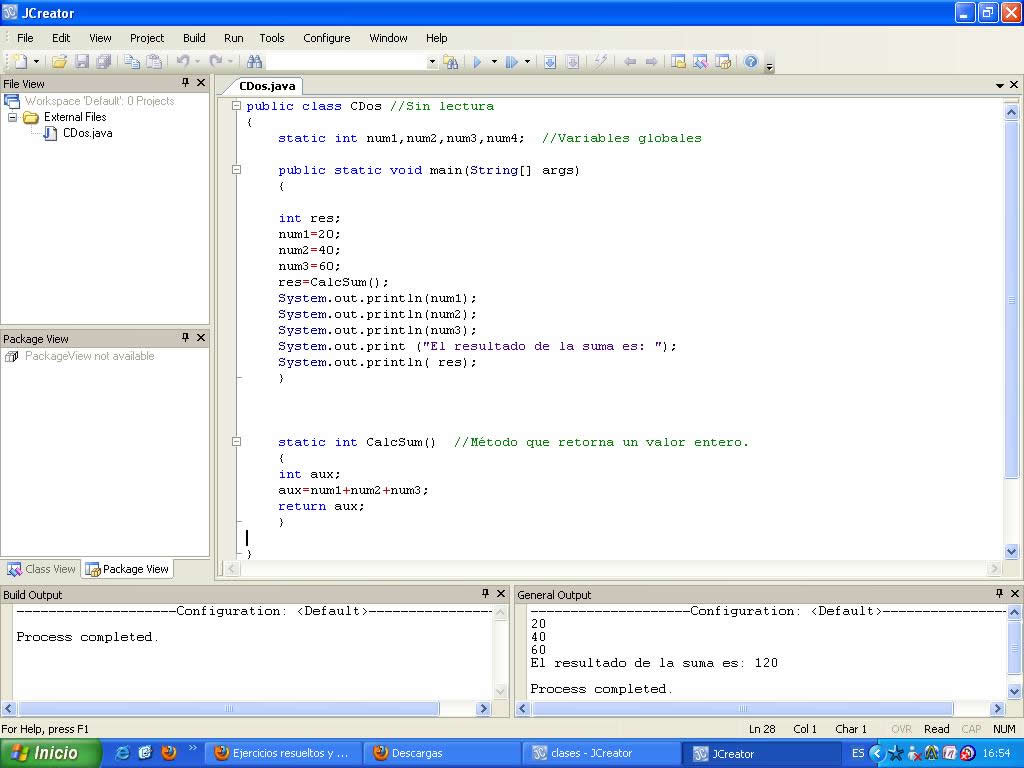This screenshot has width=1024, height=768.
Task: Pin the Package View panel
Action: click(185, 338)
